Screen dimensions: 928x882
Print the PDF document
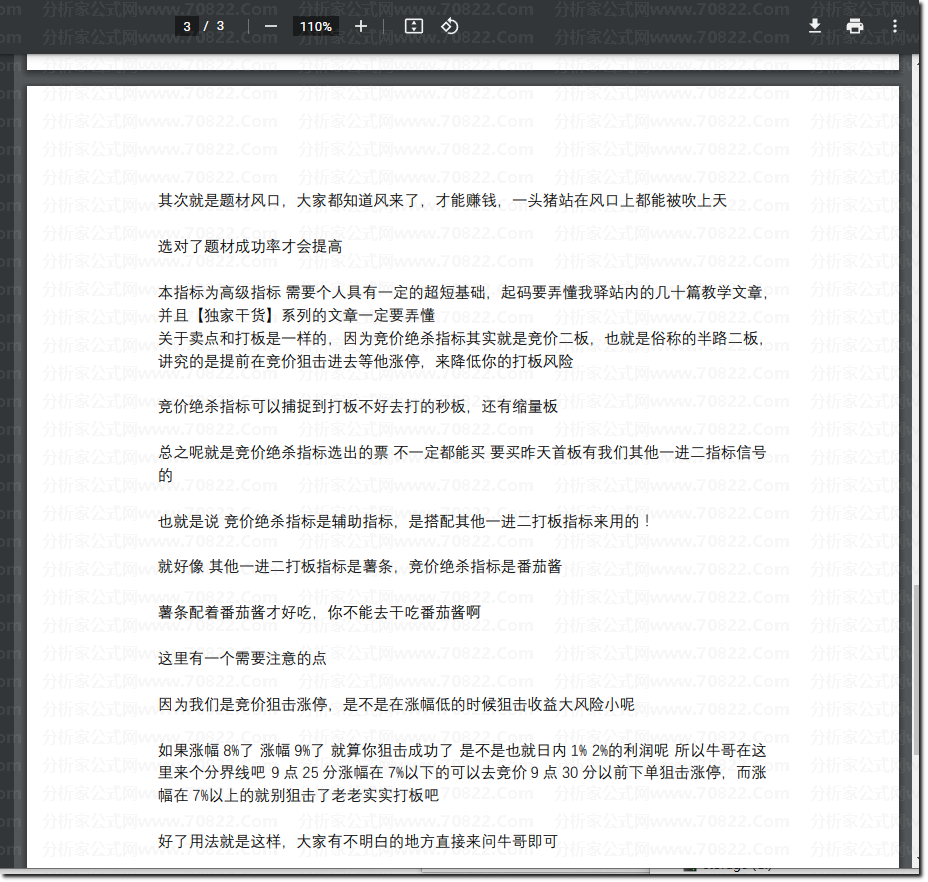tap(855, 26)
